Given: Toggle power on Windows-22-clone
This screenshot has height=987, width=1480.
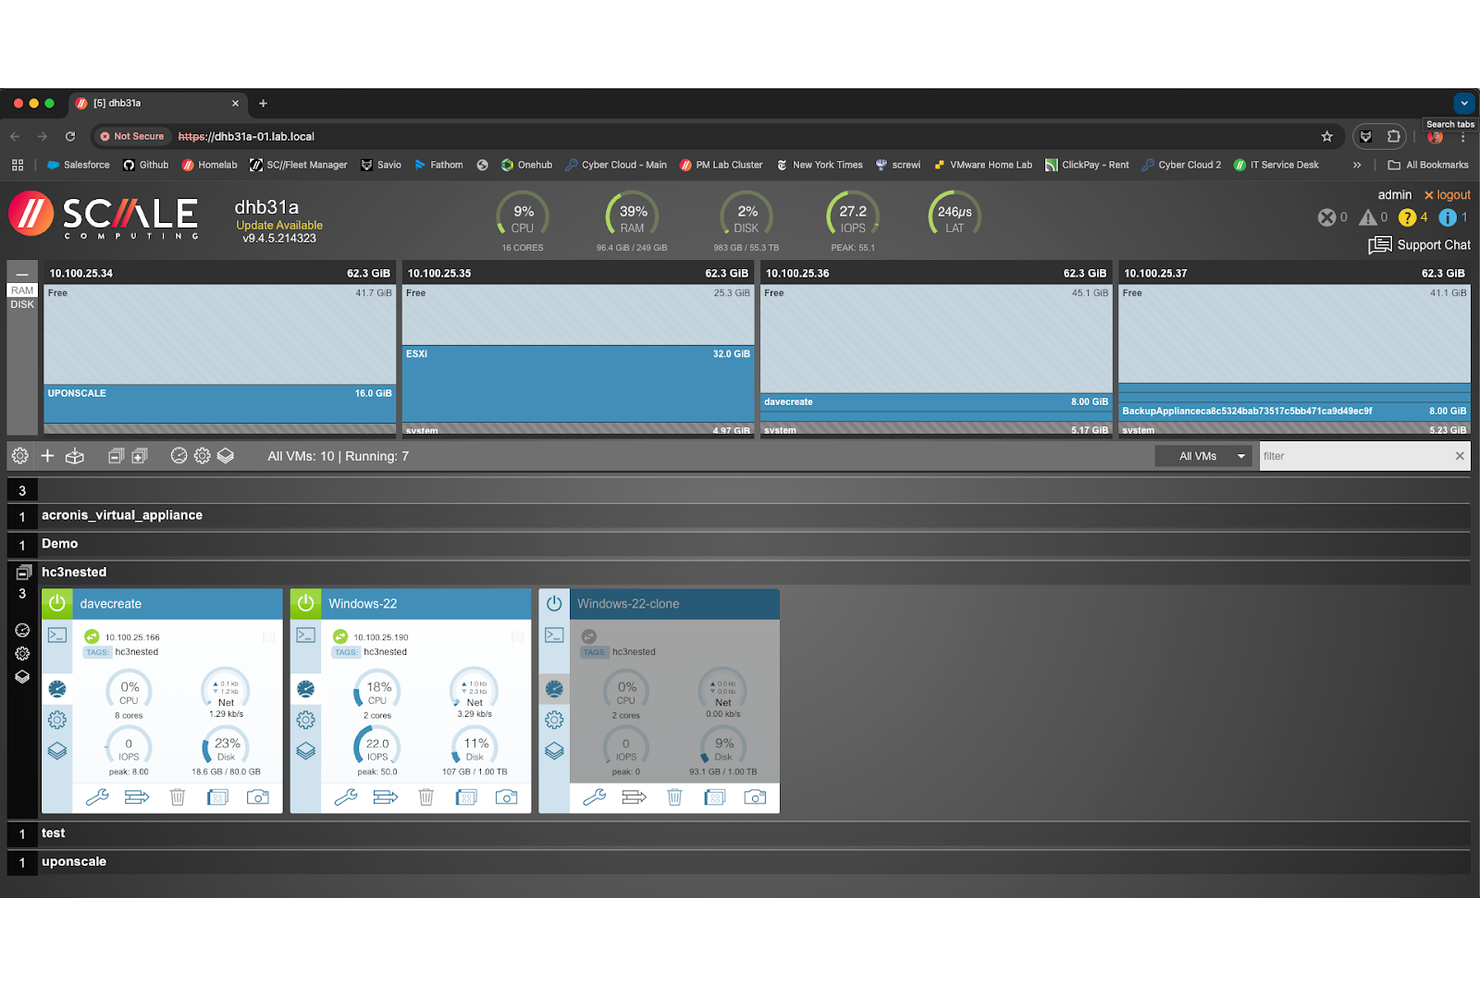Looking at the screenshot, I should coord(553,603).
